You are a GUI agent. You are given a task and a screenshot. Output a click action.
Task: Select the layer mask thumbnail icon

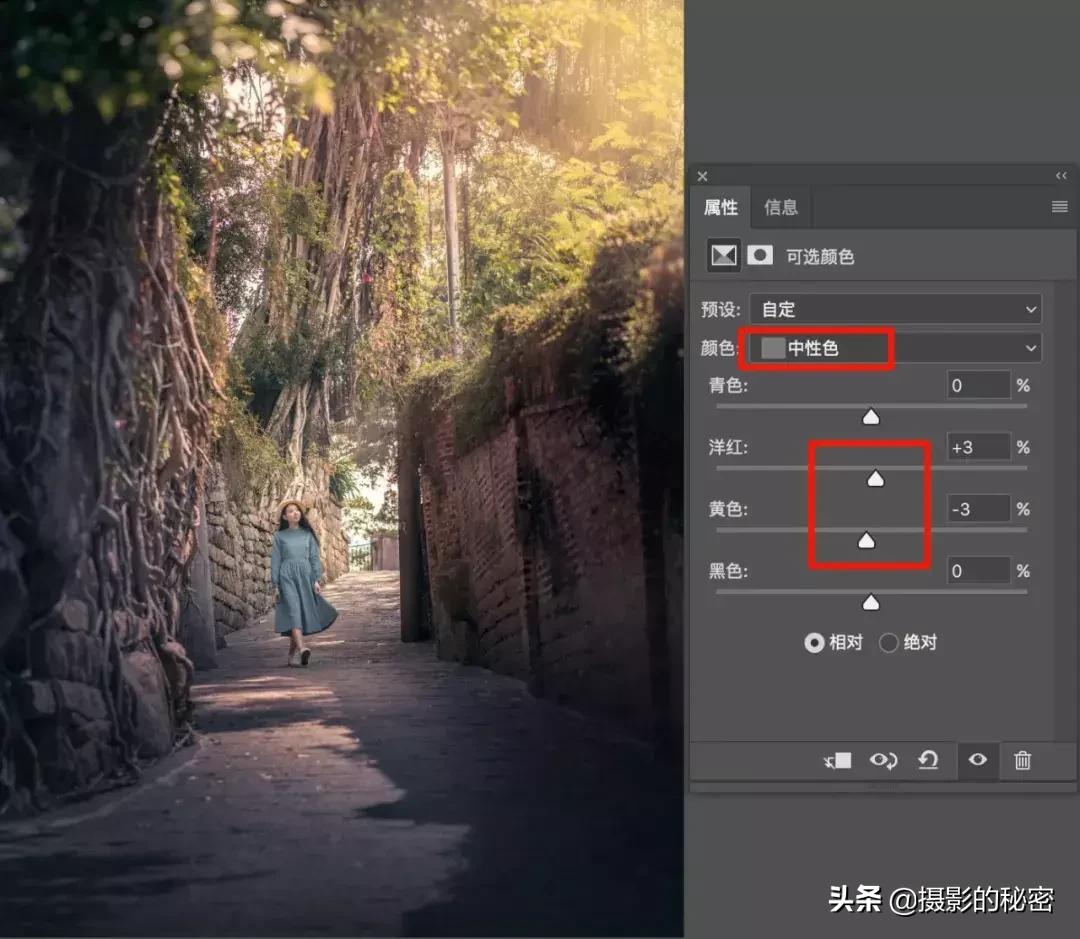point(760,255)
